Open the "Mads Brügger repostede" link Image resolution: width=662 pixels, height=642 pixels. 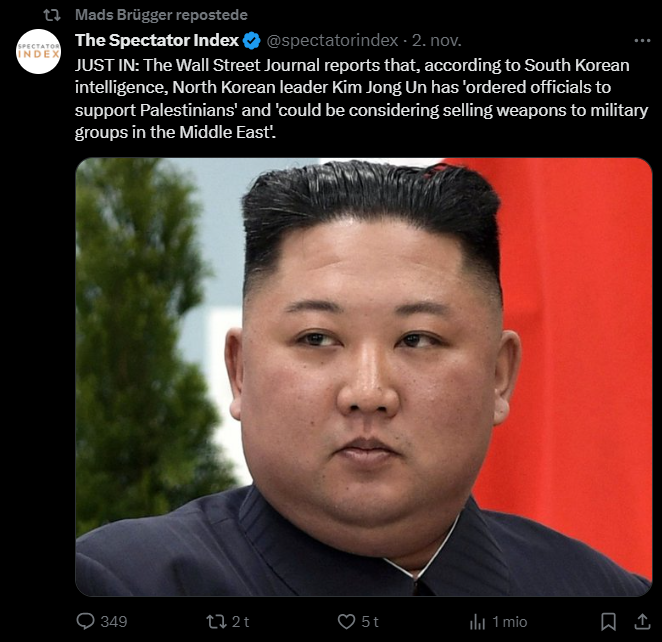click(161, 15)
